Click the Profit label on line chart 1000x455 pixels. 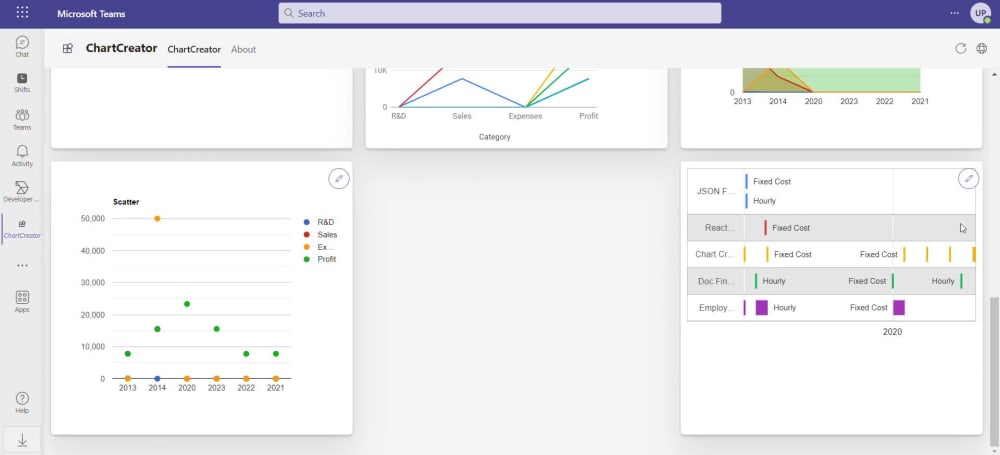(589, 116)
